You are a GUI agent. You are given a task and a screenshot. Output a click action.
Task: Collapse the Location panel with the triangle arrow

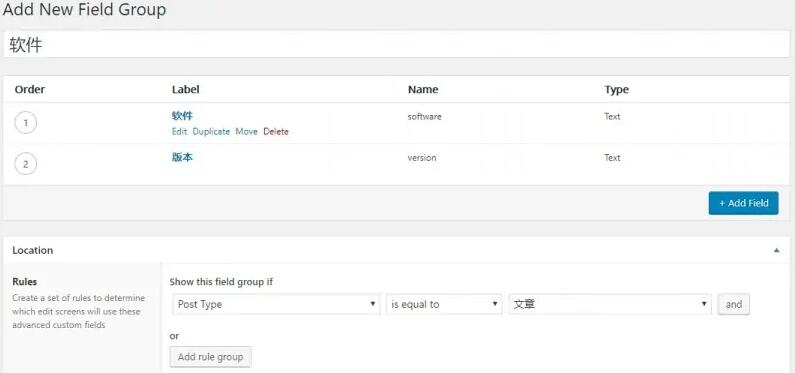coord(776,250)
